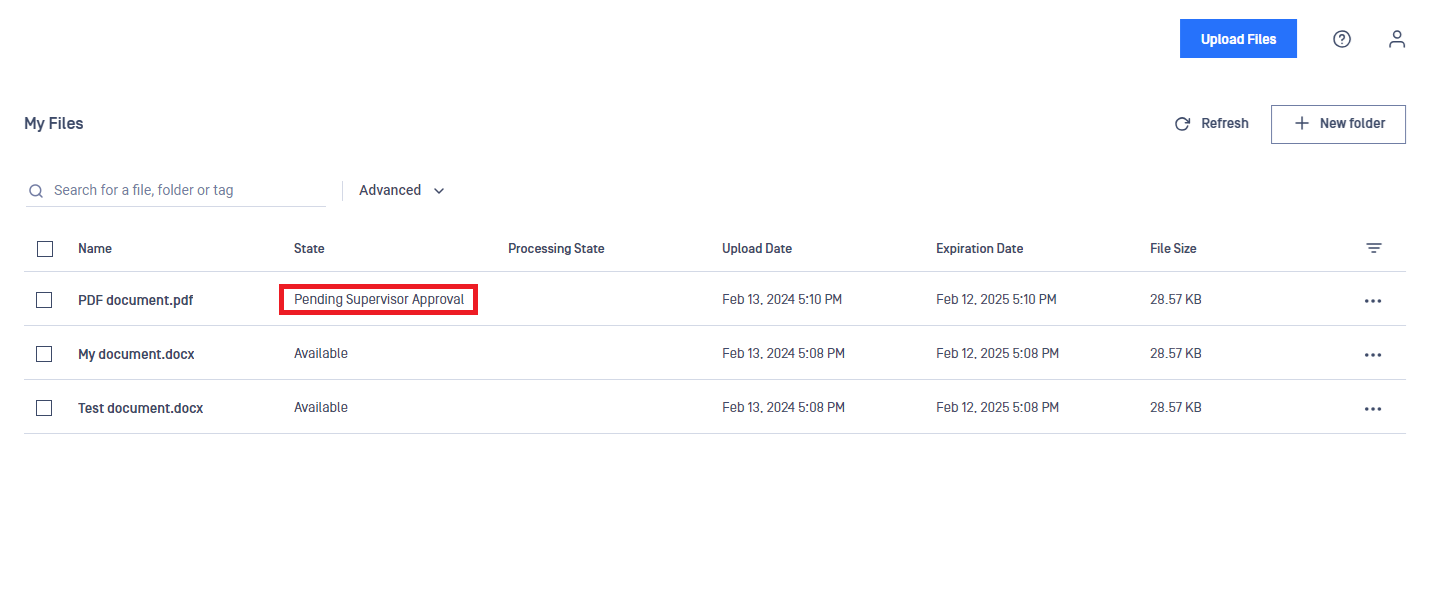Open the more options menu for Test document.docx
Image resolution: width=1436 pixels, height=611 pixels.
1373,409
